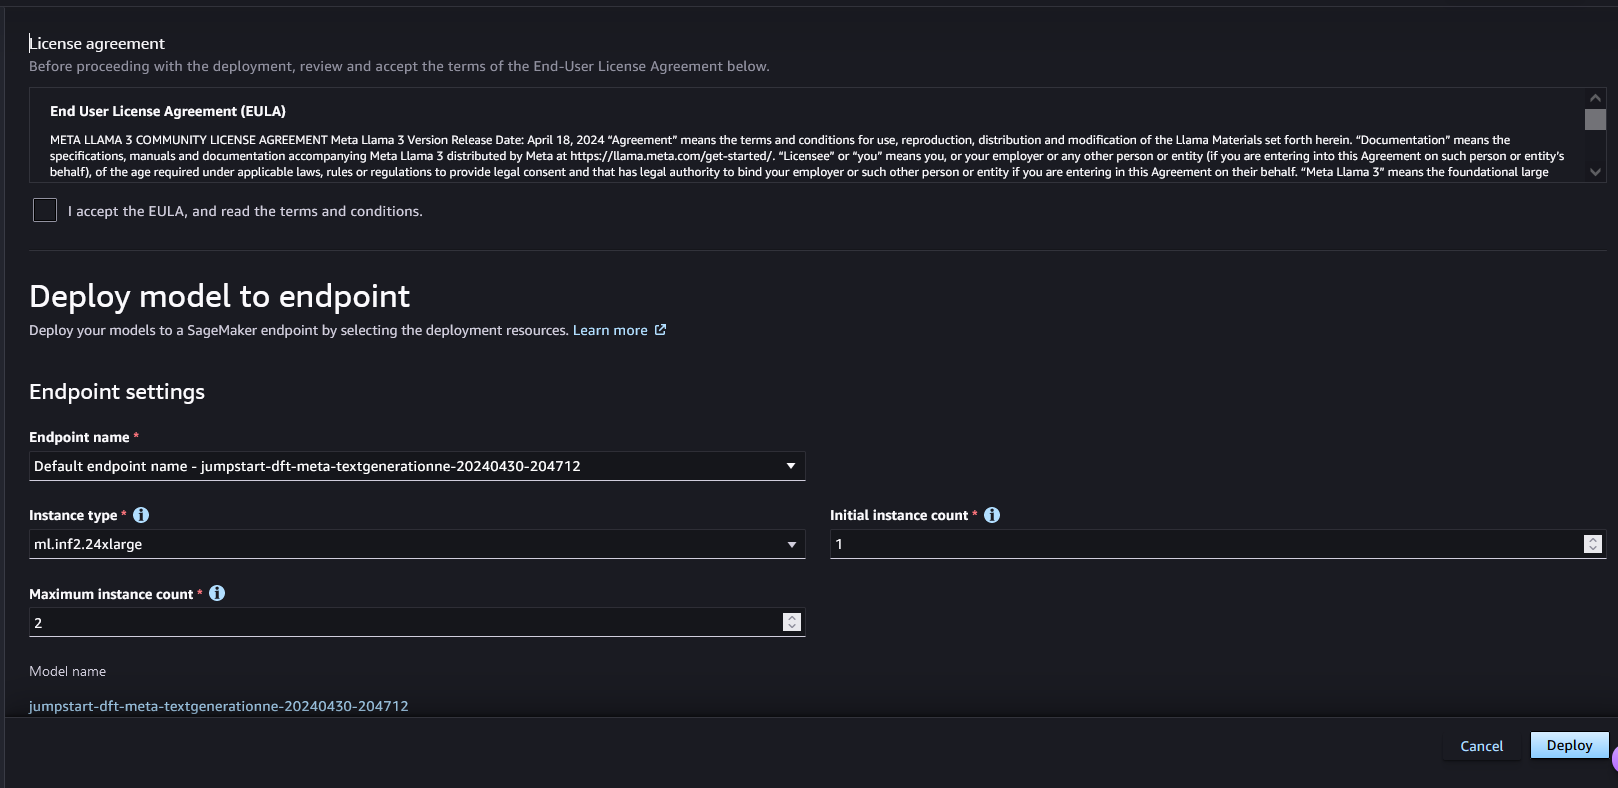The width and height of the screenshot is (1618, 788).
Task: Click the "Instance type" field label
Action: click(x=73, y=515)
